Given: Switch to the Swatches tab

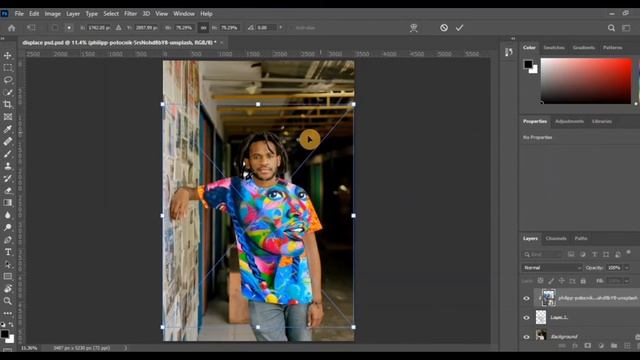Looking at the screenshot, I should [x=554, y=48].
